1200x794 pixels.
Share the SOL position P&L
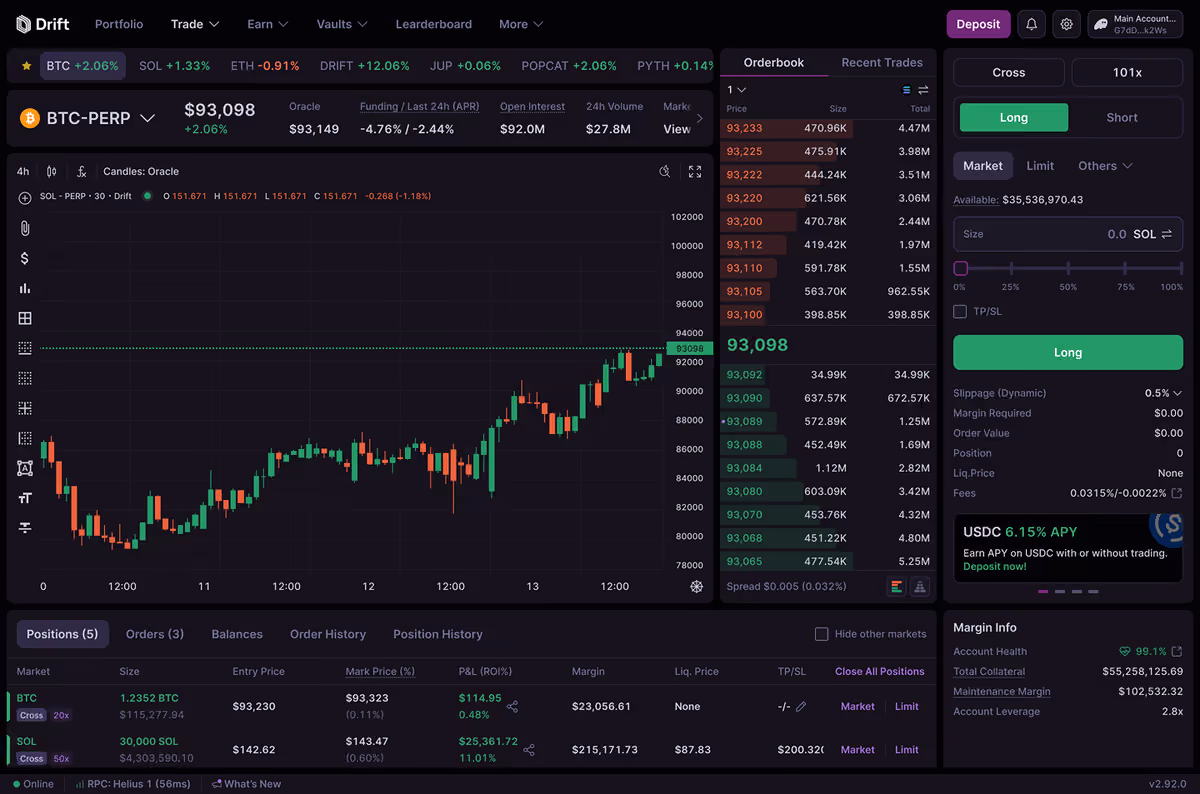click(x=529, y=750)
